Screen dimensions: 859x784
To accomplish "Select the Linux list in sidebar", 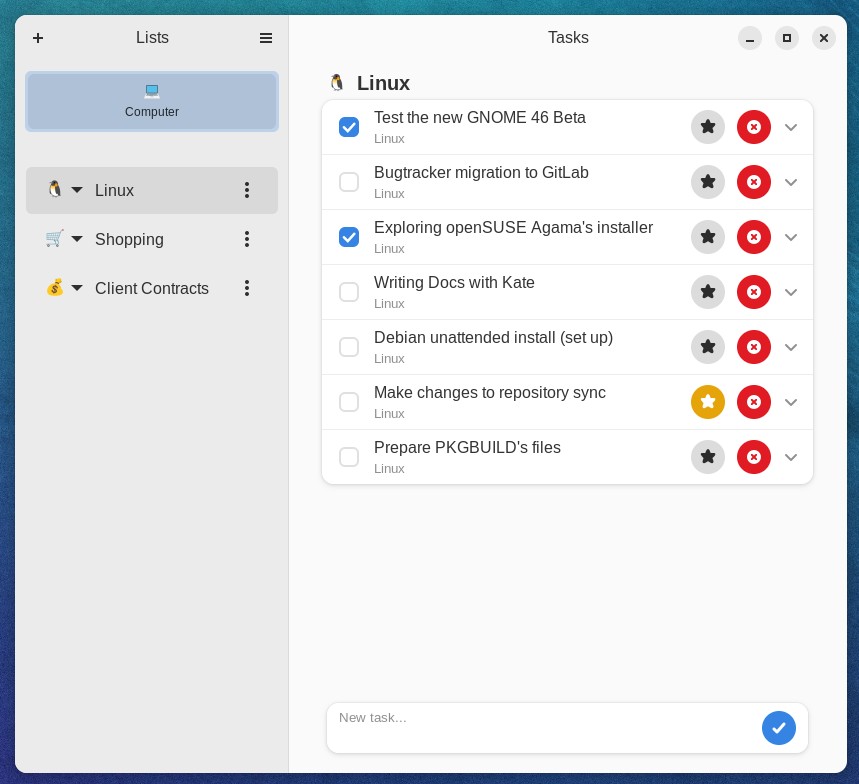I will [x=152, y=190].
